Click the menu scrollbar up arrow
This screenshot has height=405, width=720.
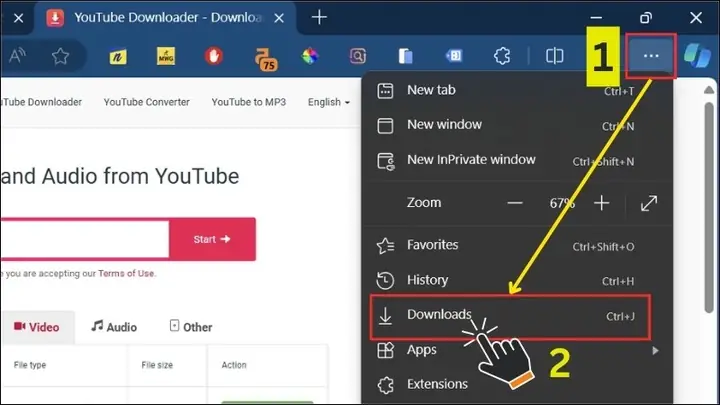[709, 90]
